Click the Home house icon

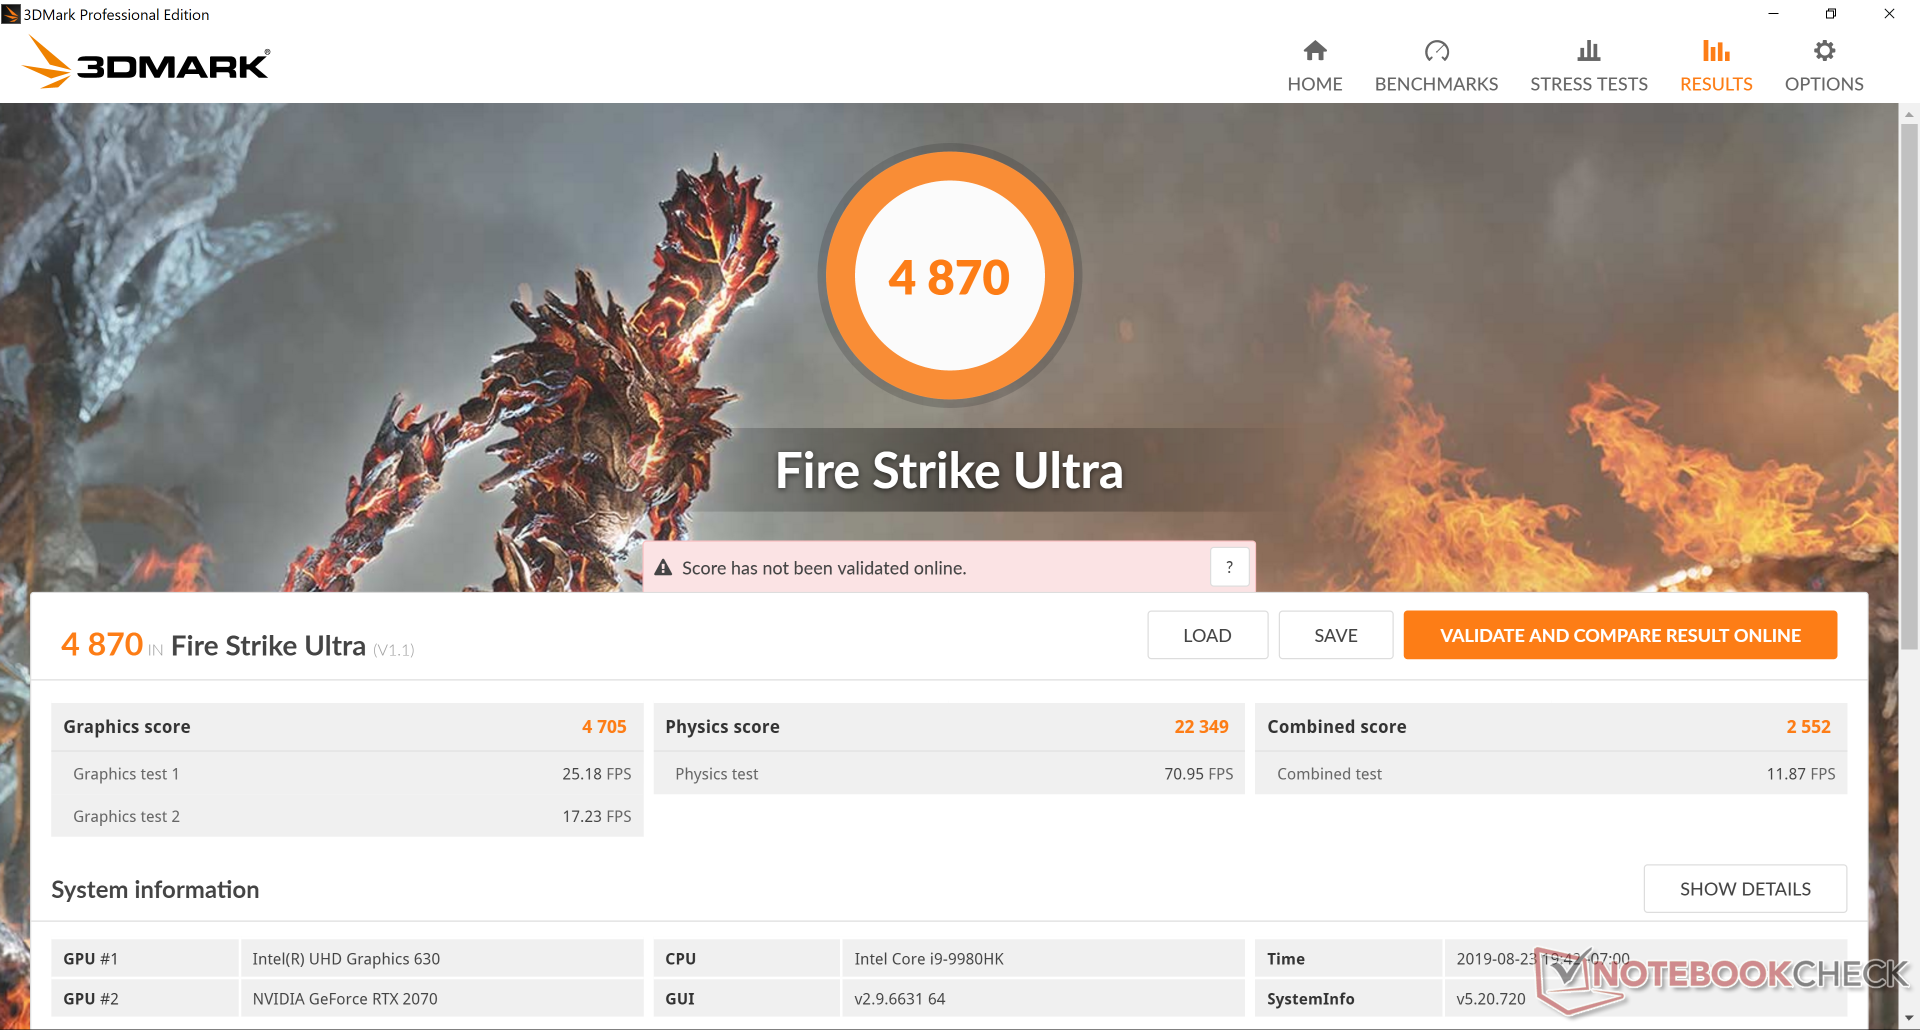(1315, 50)
